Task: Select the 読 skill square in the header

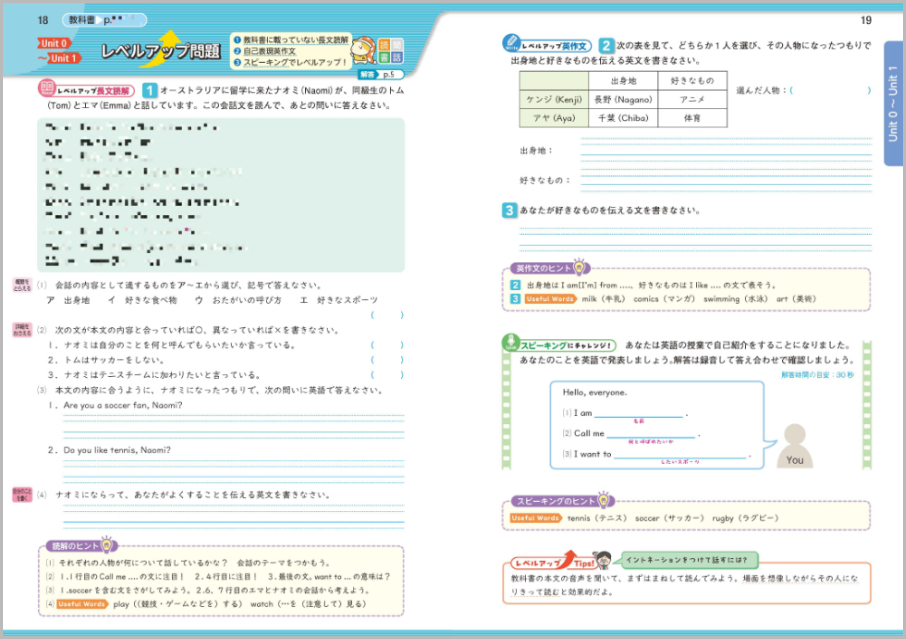Action: point(384,45)
